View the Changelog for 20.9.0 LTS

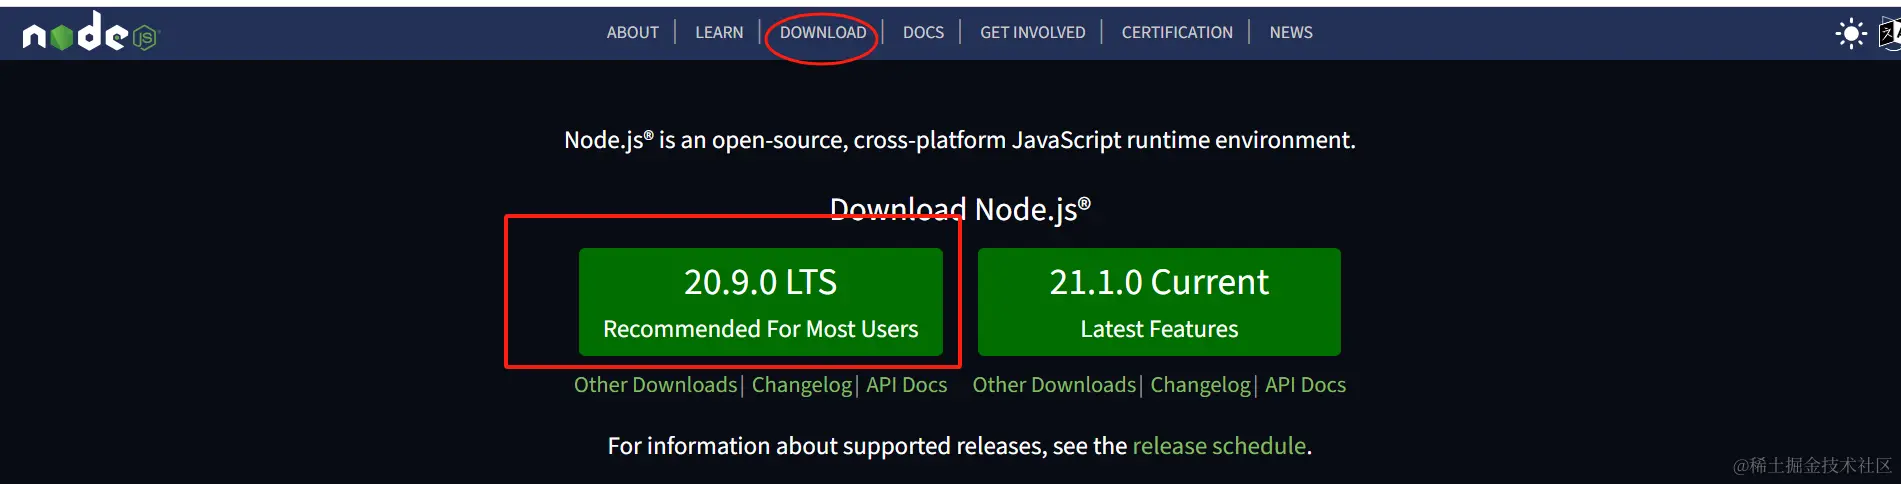802,385
